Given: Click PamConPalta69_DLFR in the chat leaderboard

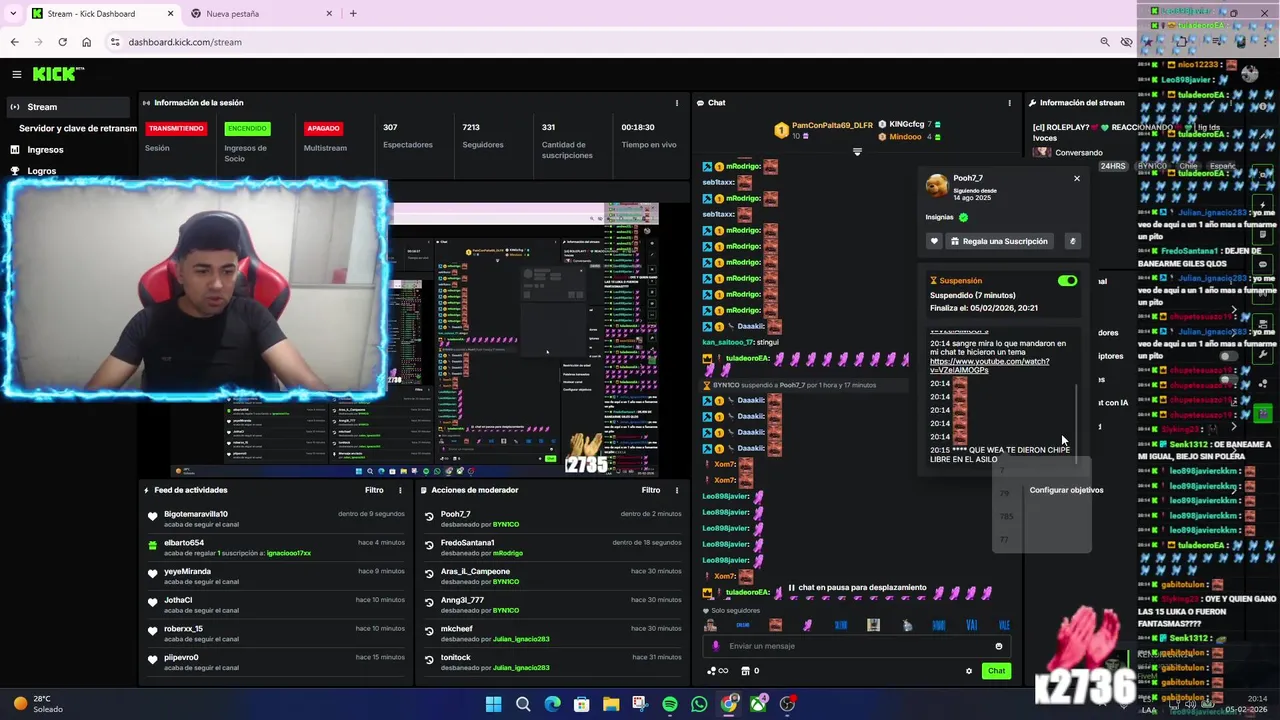Looking at the screenshot, I should (x=832, y=125).
